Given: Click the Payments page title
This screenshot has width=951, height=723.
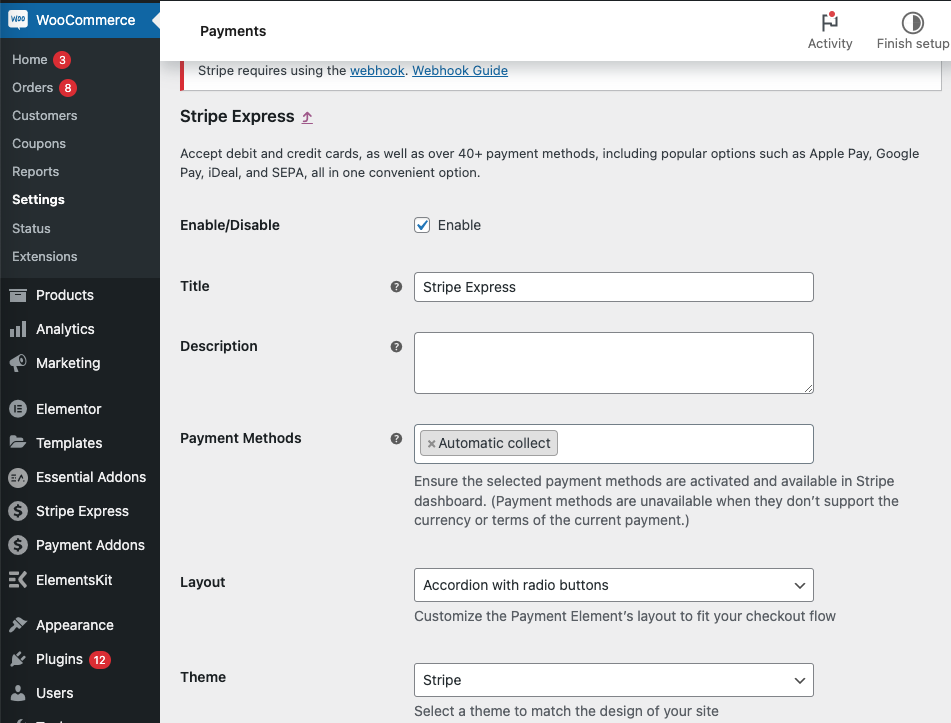Looking at the screenshot, I should click(x=233, y=31).
